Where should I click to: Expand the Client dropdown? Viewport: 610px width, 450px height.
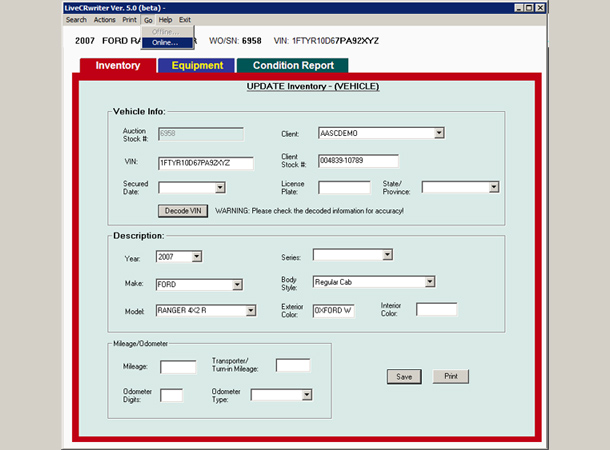pyautogui.click(x=439, y=133)
